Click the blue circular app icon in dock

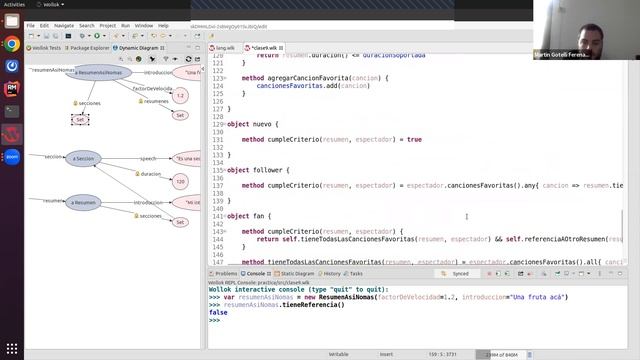[12, 66]
